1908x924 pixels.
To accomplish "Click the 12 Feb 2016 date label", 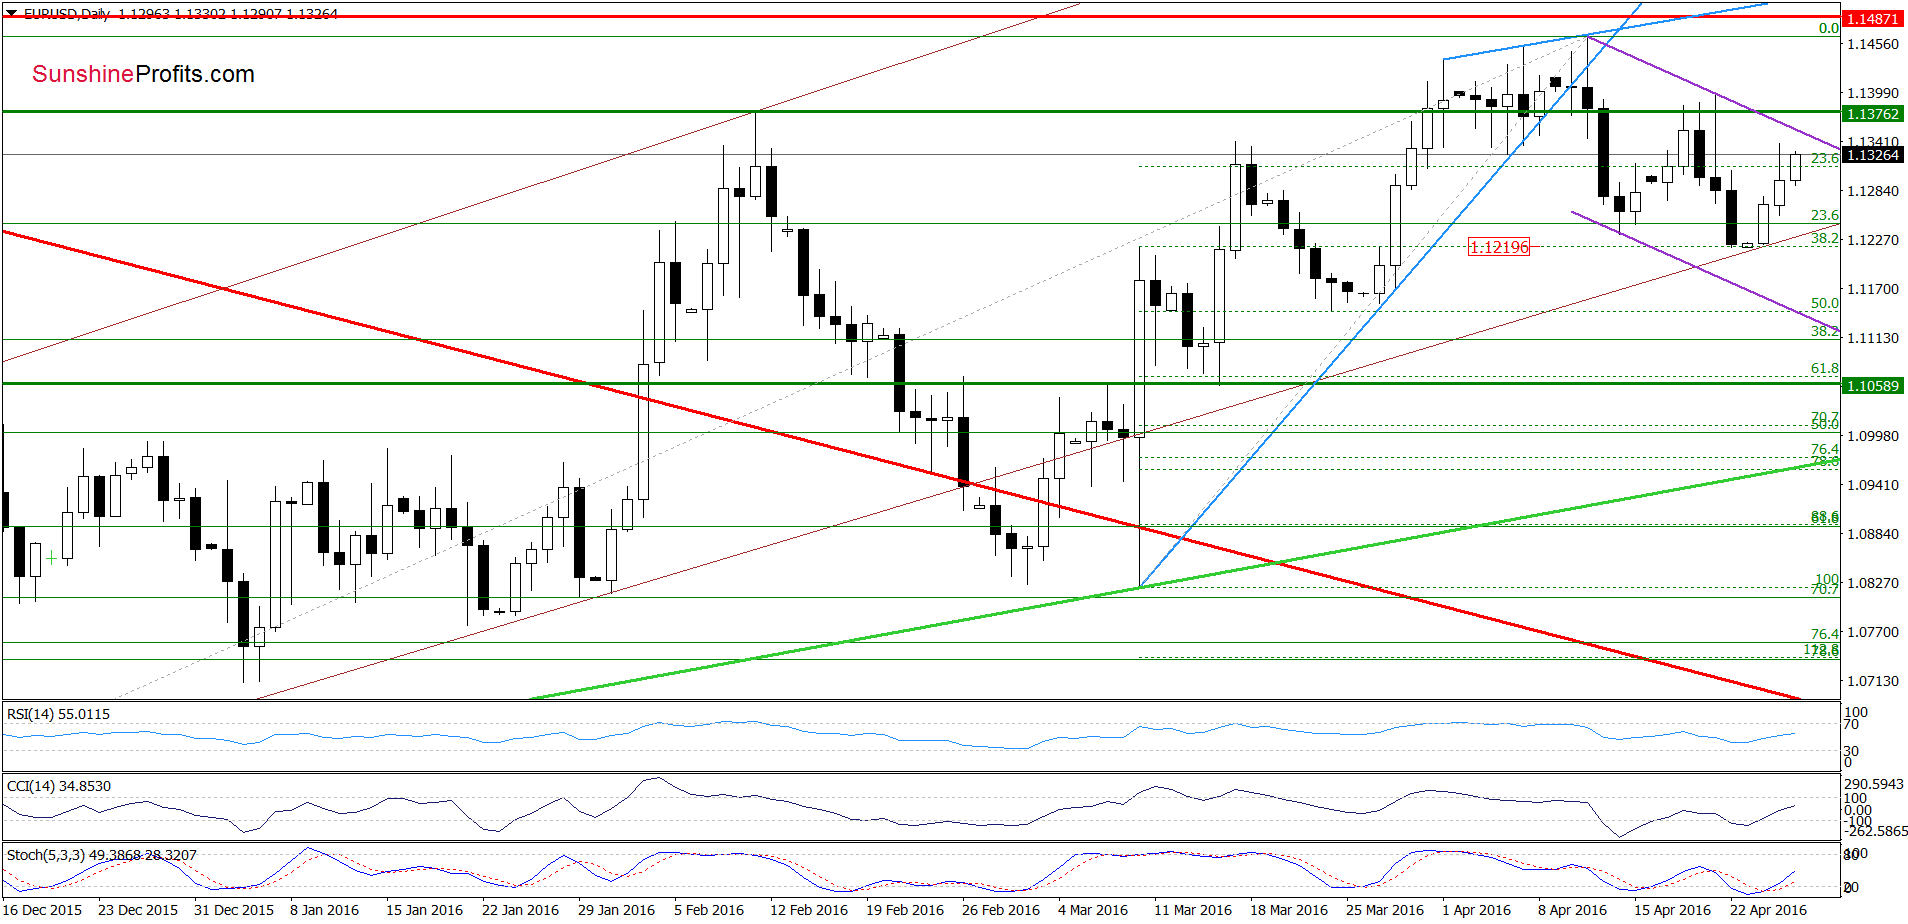I will click(x=809, y=910).
